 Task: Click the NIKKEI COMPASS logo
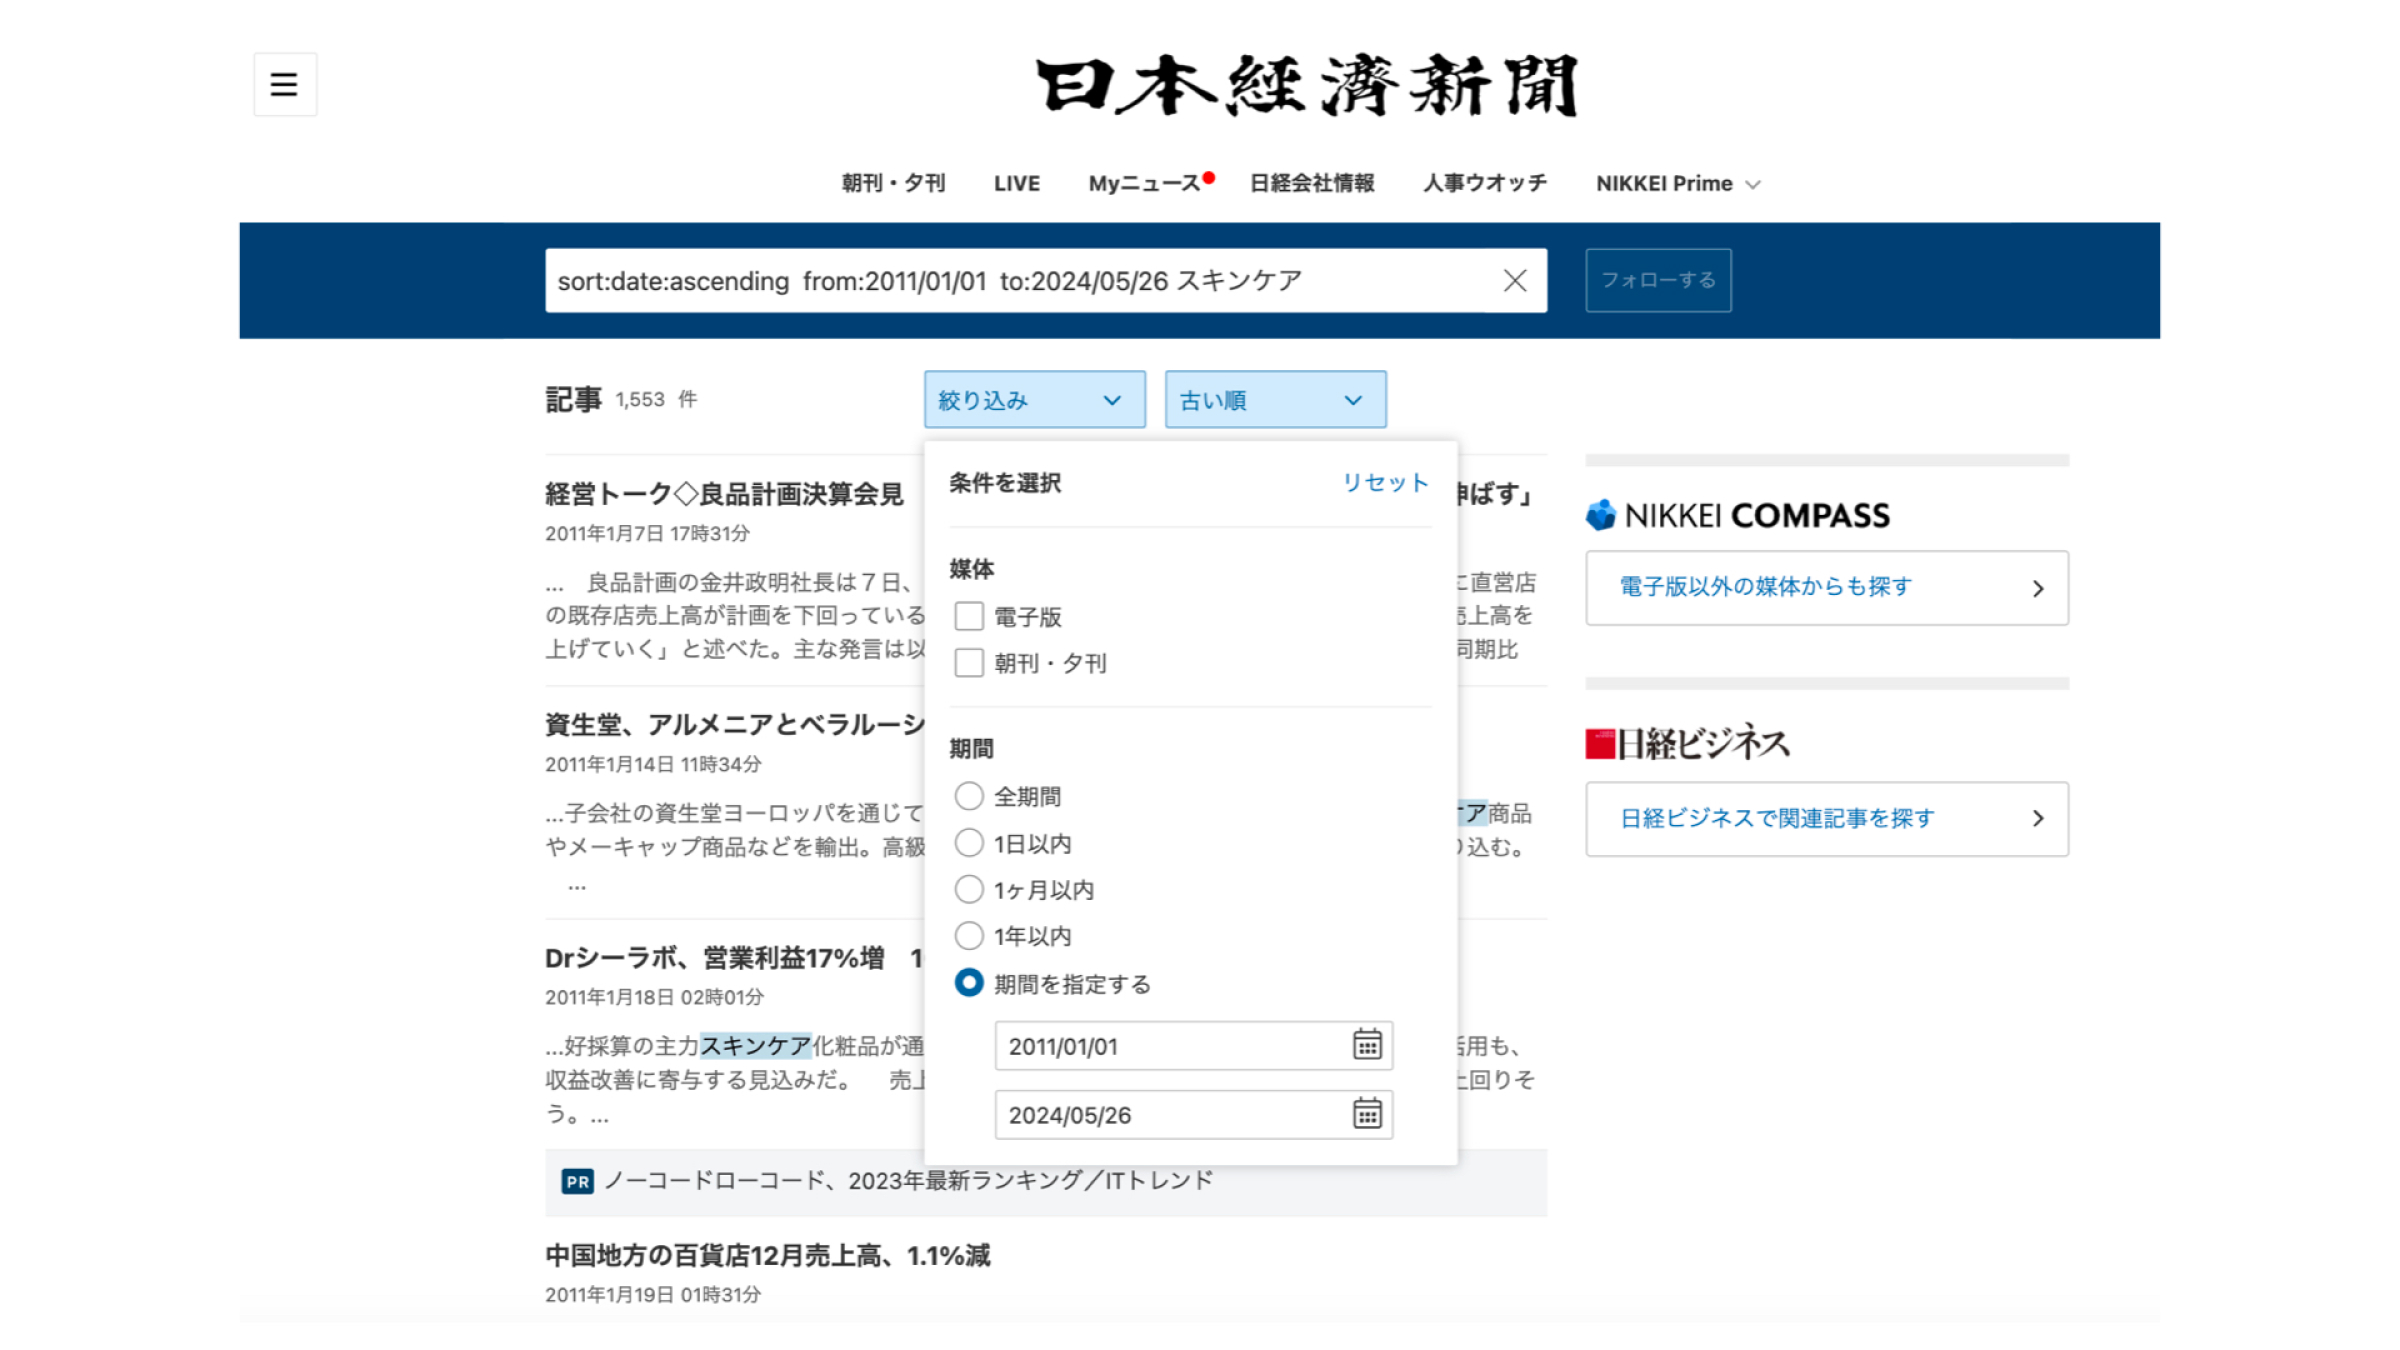[1737, 515]
